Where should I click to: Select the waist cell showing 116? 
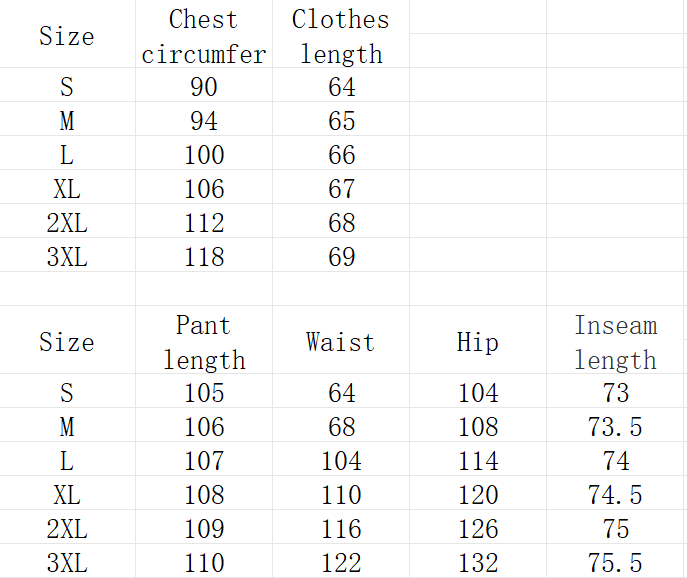pyautogui.click(x=341, y=529)
